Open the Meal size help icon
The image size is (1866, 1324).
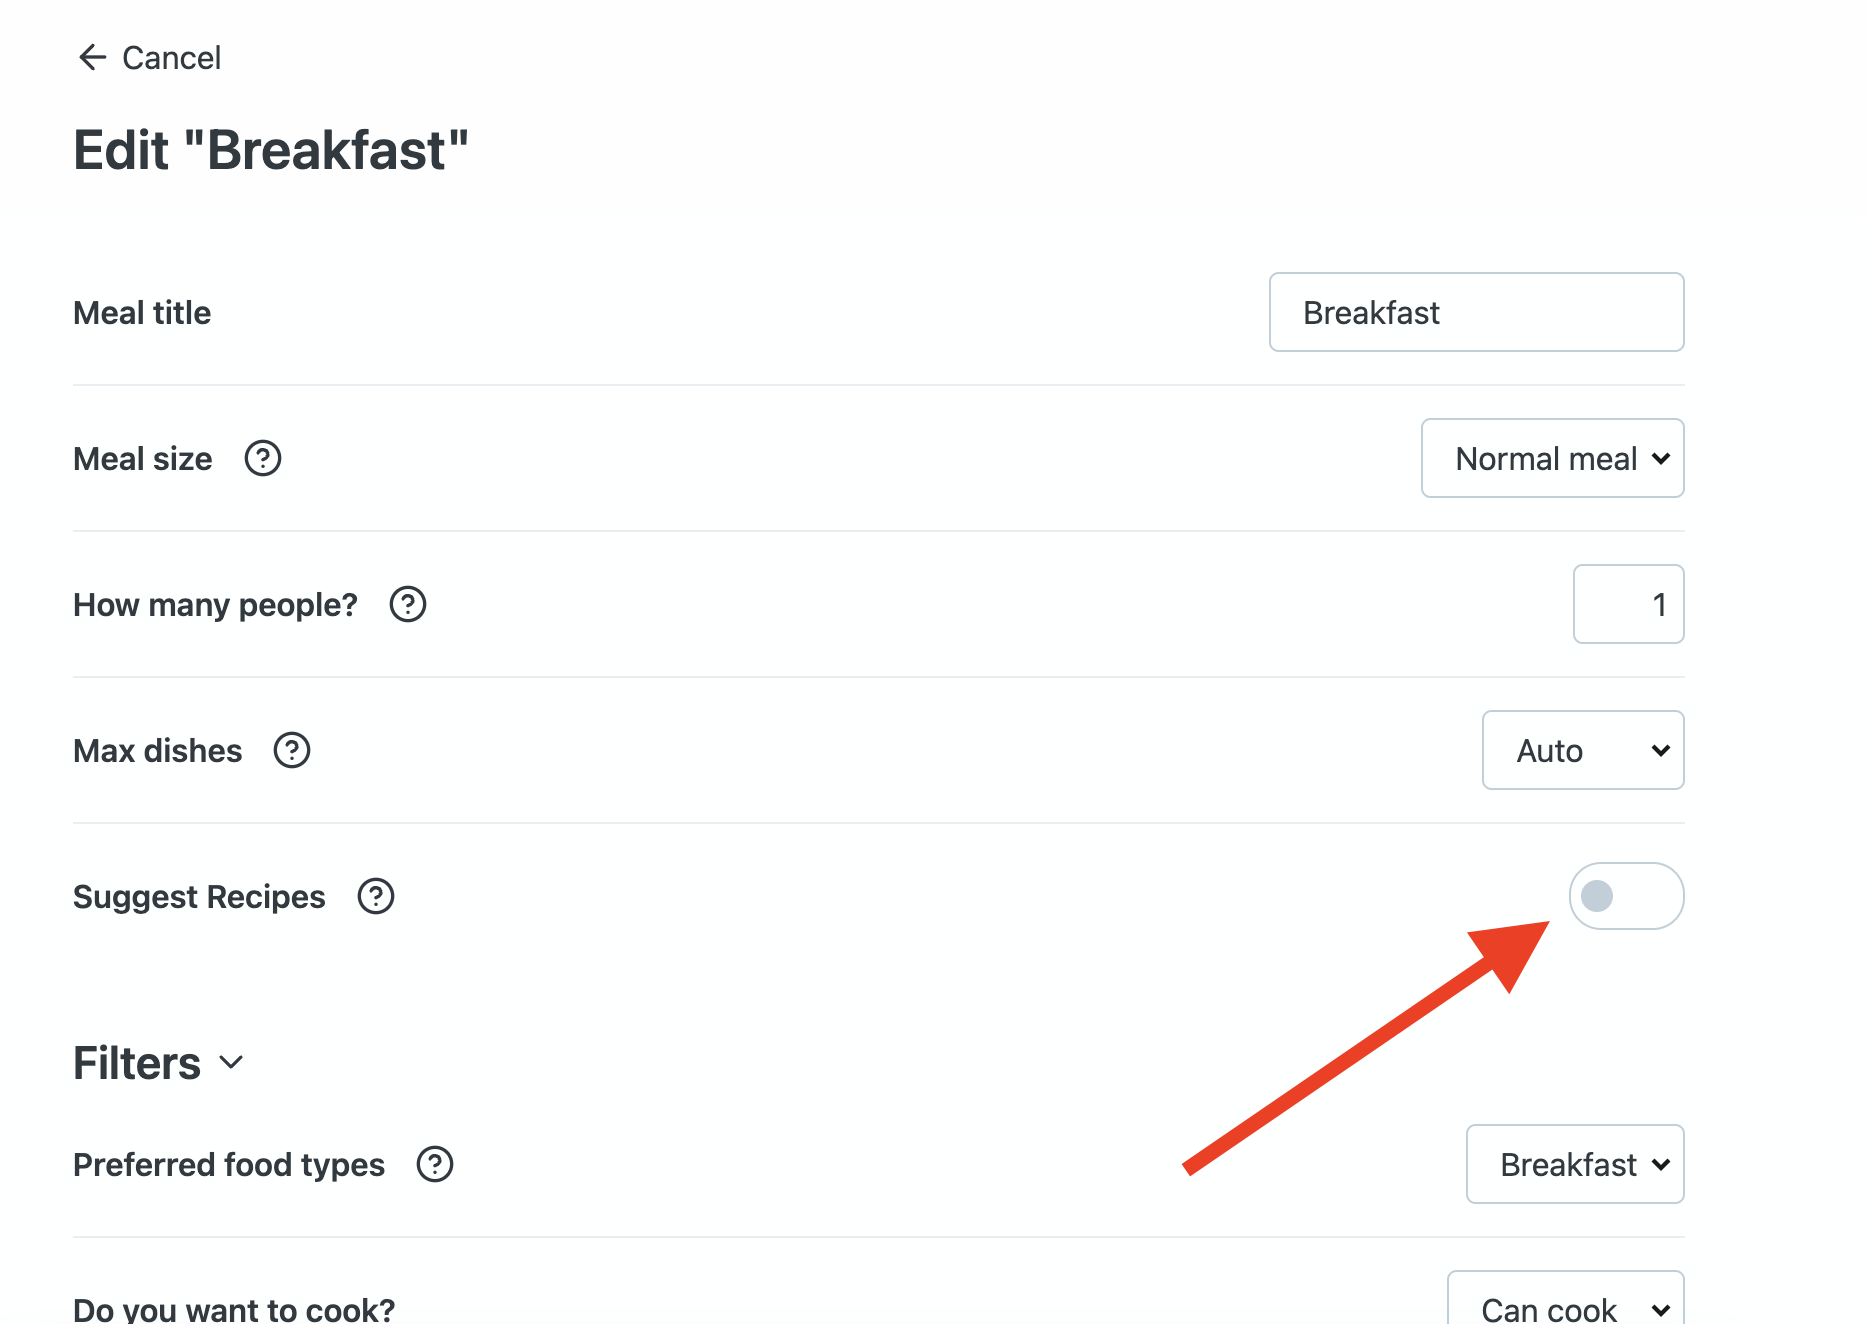263,459
